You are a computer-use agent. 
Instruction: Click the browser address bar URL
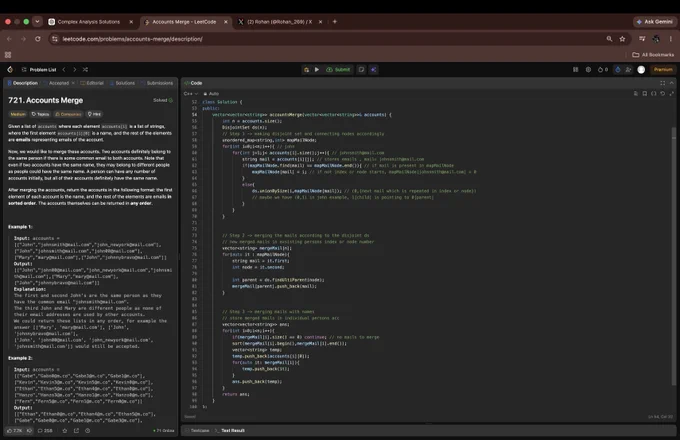[x=132, y=39]
